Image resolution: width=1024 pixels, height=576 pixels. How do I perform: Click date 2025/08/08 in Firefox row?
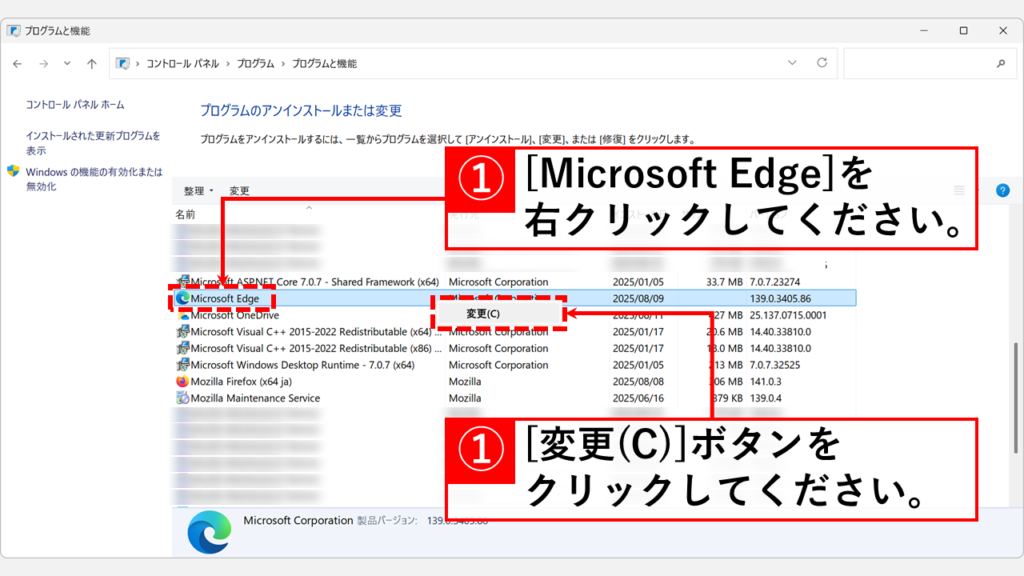click(638, 381)
